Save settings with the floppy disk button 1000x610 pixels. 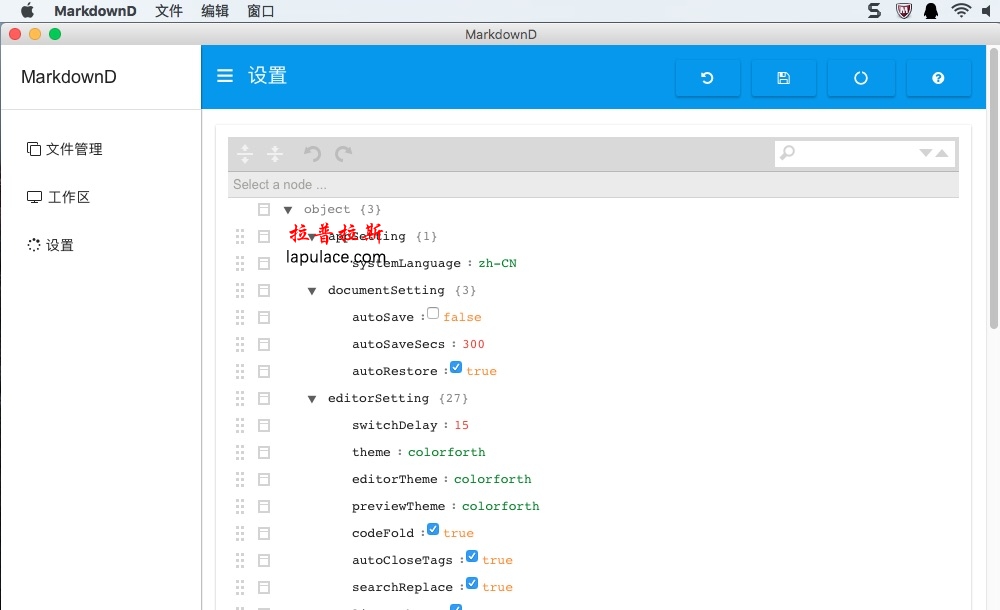[x=784, y=78]
